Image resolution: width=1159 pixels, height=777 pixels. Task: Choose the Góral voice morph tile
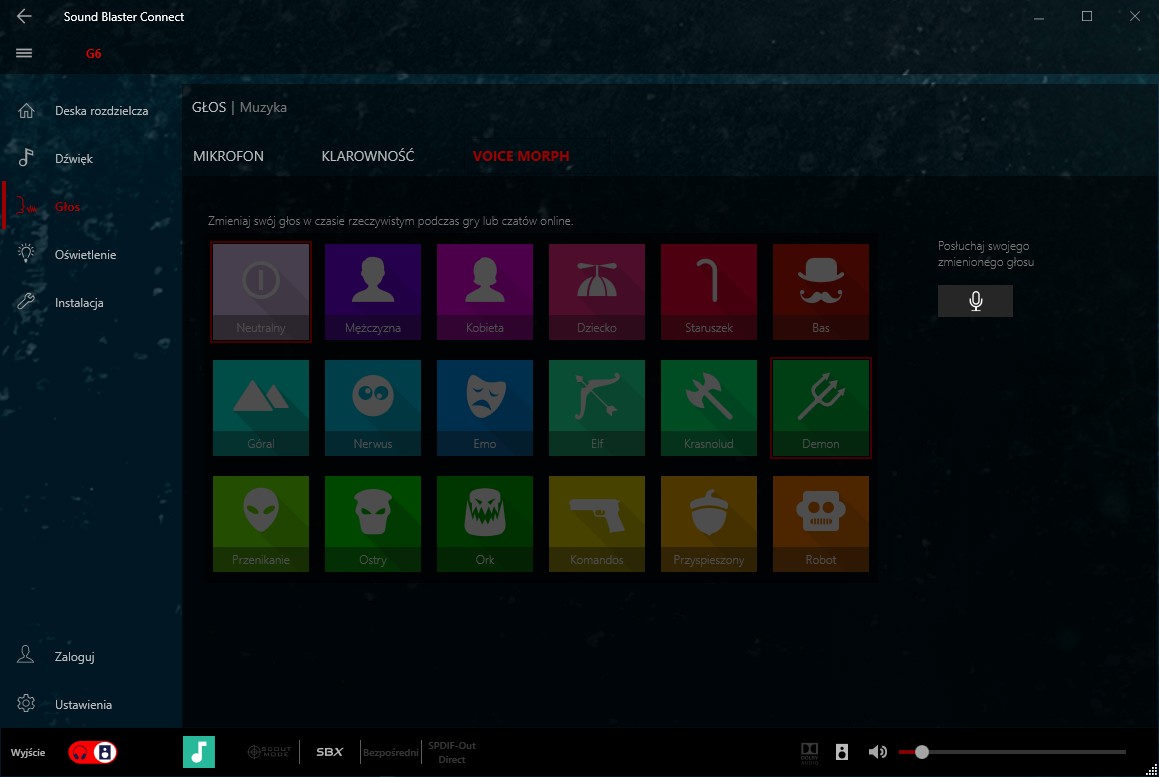coord(261,408)
